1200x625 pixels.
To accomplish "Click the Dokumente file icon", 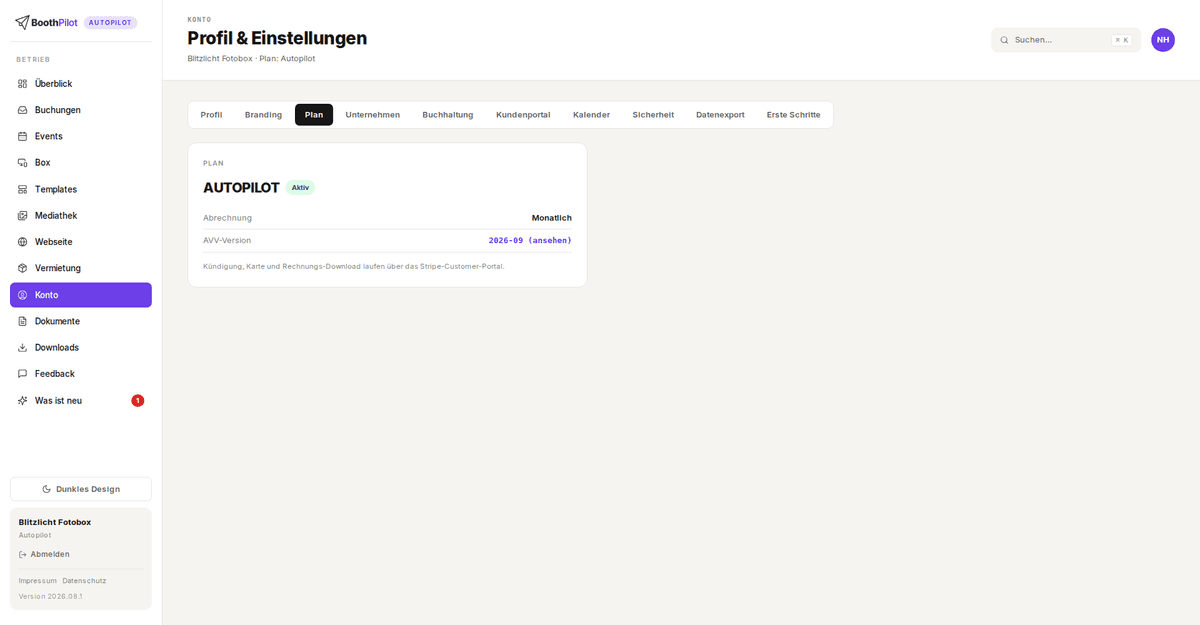I will (x=23, y=321).
